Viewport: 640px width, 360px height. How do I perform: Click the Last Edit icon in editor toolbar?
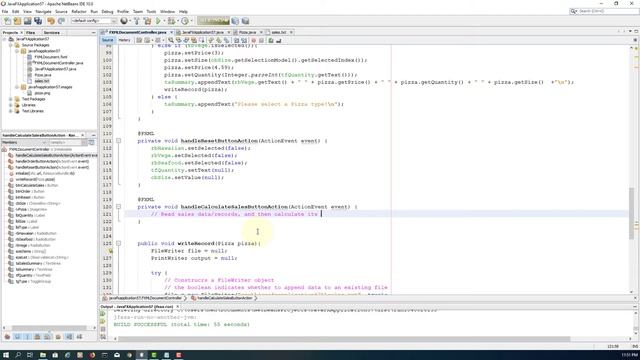pos(139,40)
